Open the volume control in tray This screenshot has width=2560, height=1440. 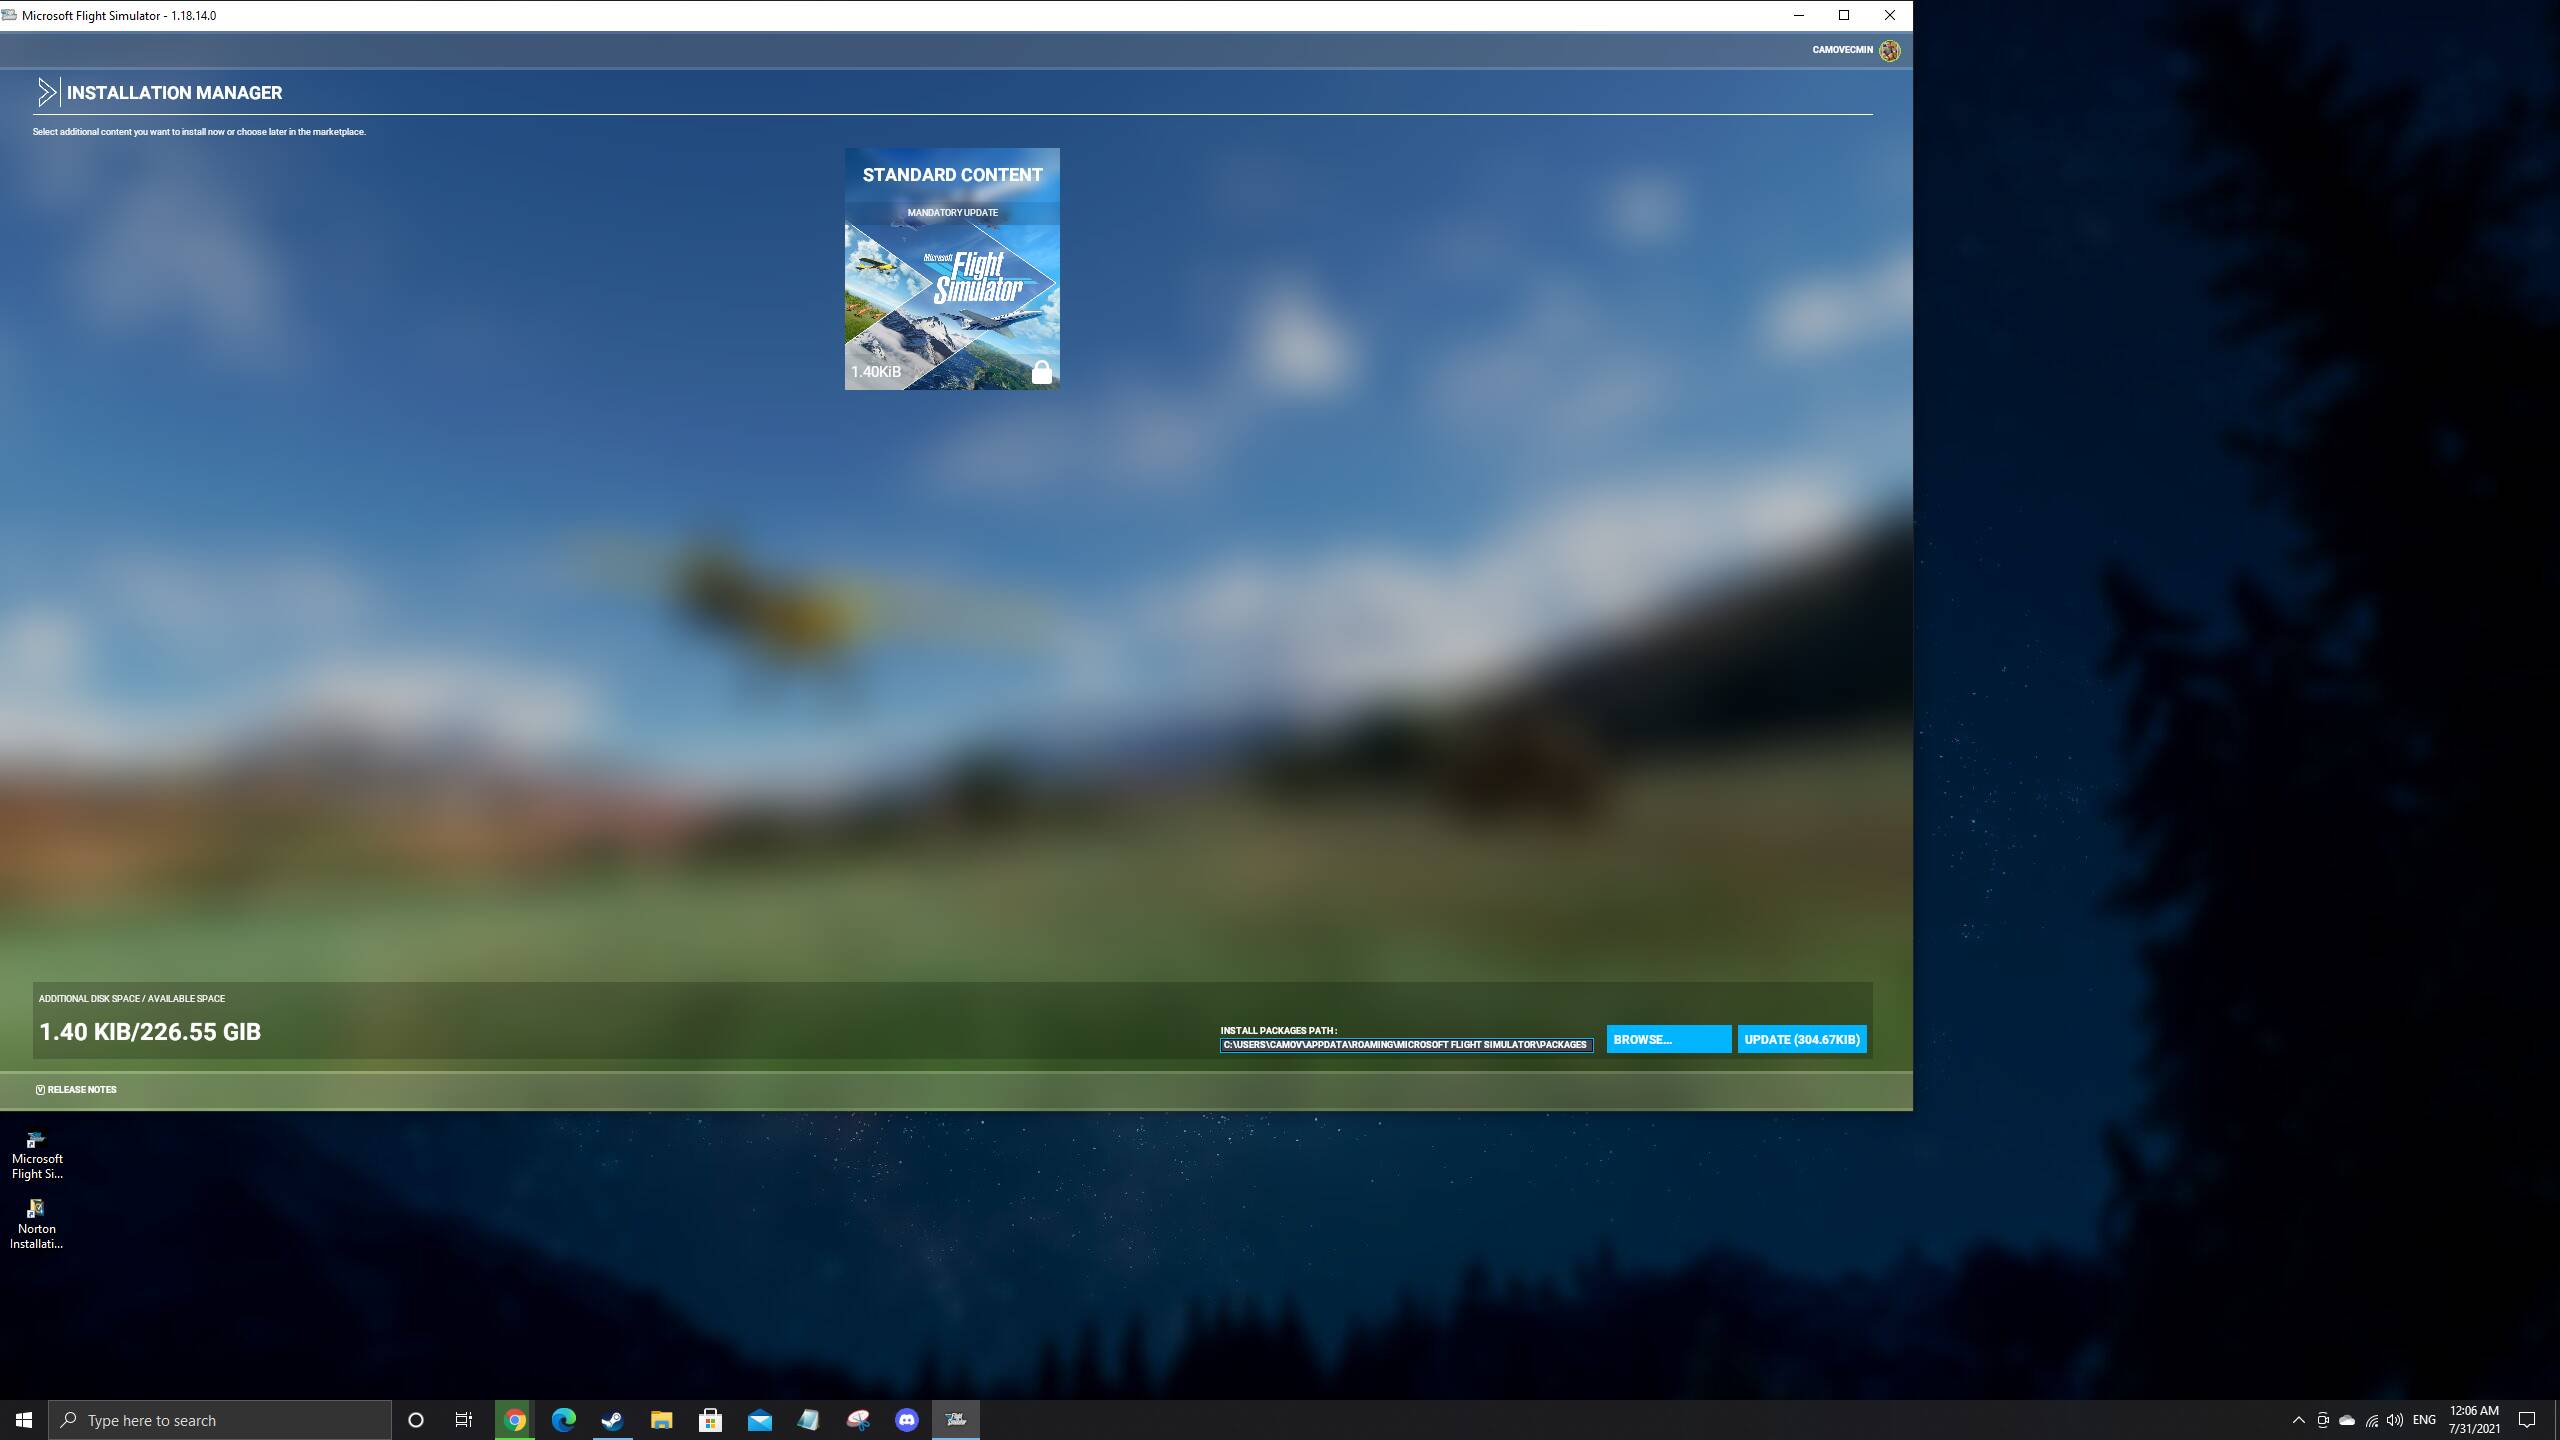point(2394,1420)
